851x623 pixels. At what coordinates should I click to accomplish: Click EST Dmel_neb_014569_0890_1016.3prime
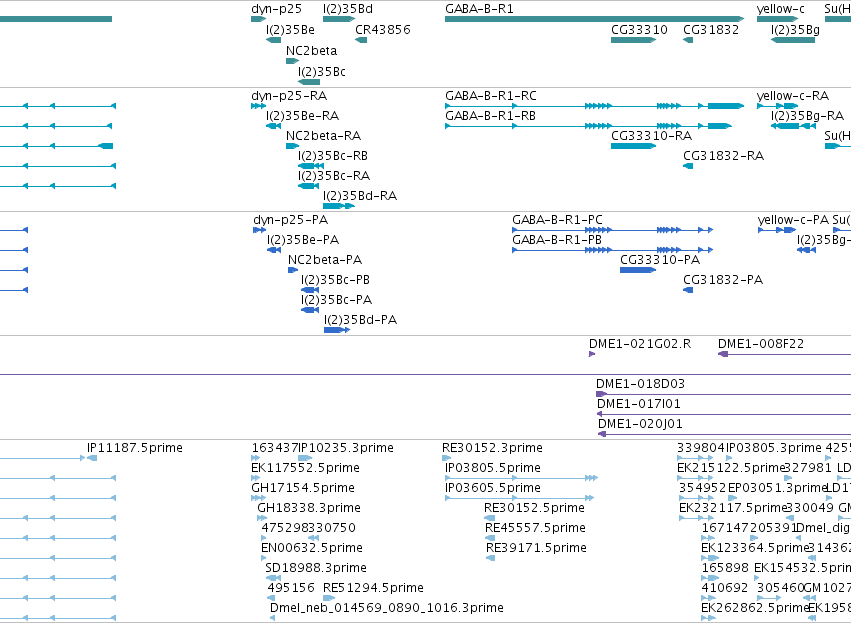[387, 608]
